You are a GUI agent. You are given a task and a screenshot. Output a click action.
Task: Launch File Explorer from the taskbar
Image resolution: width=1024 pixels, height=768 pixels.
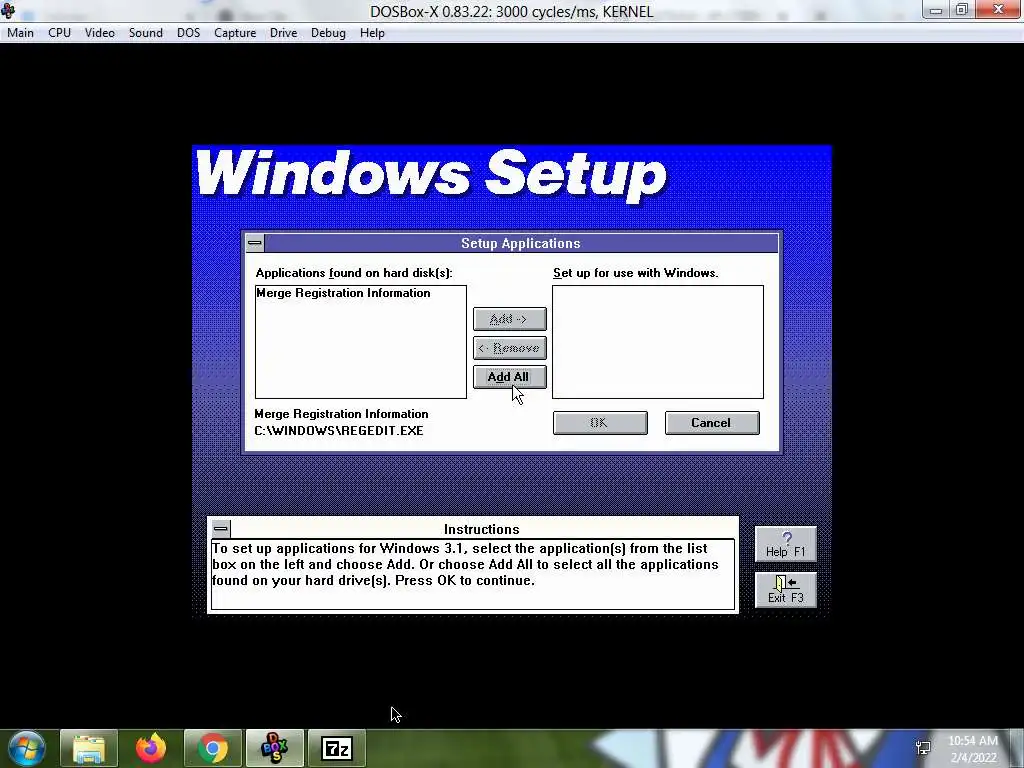[x=89, y=748]
